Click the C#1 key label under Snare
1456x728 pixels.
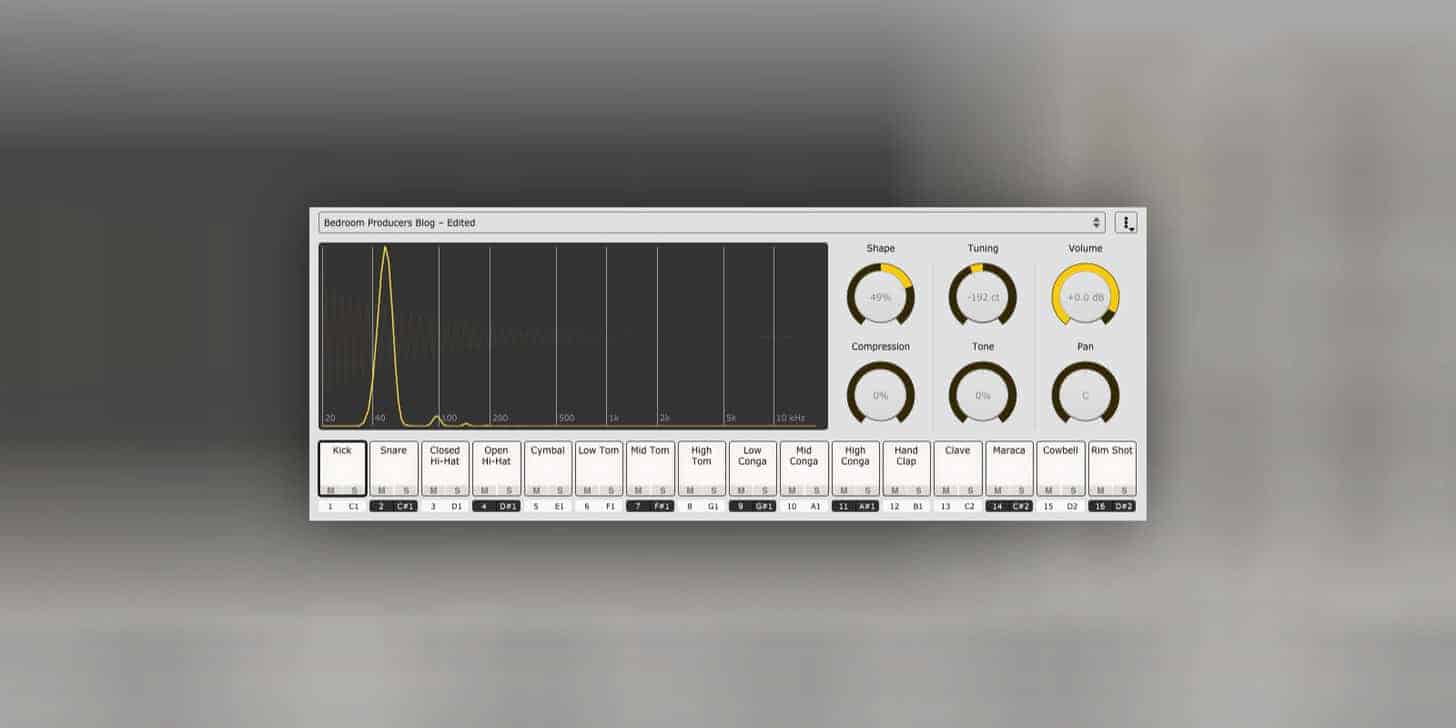coord(405,506)
